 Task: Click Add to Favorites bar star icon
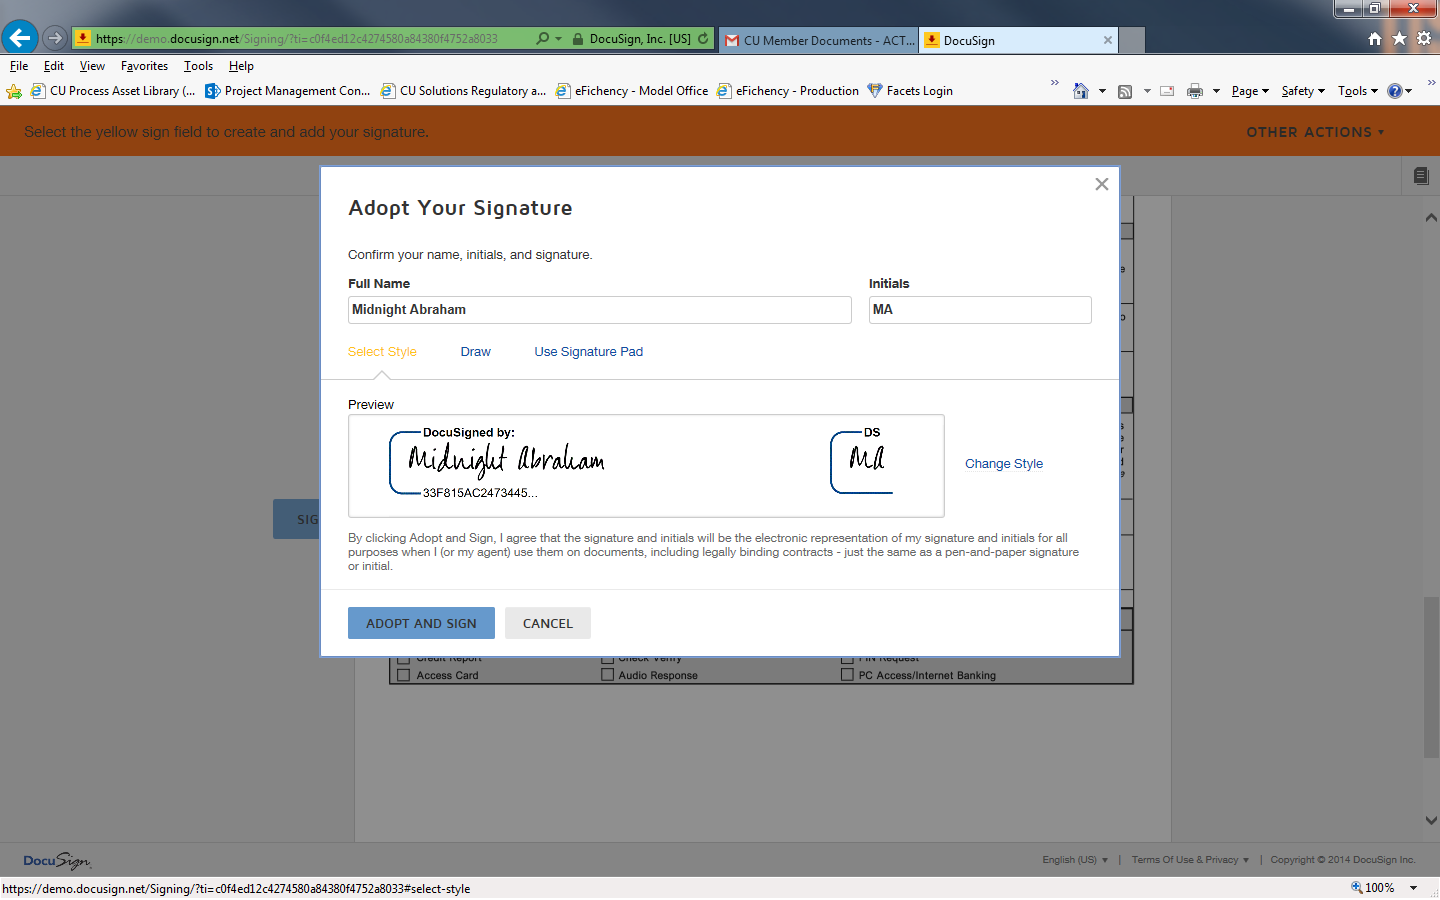pyautogui.click(x=14, y=91)
